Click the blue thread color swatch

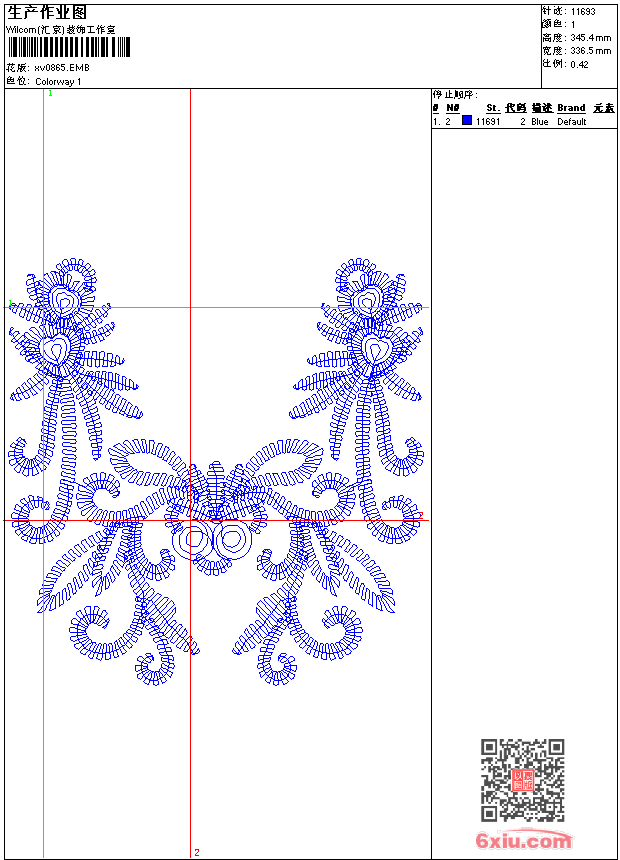point(467,121)
